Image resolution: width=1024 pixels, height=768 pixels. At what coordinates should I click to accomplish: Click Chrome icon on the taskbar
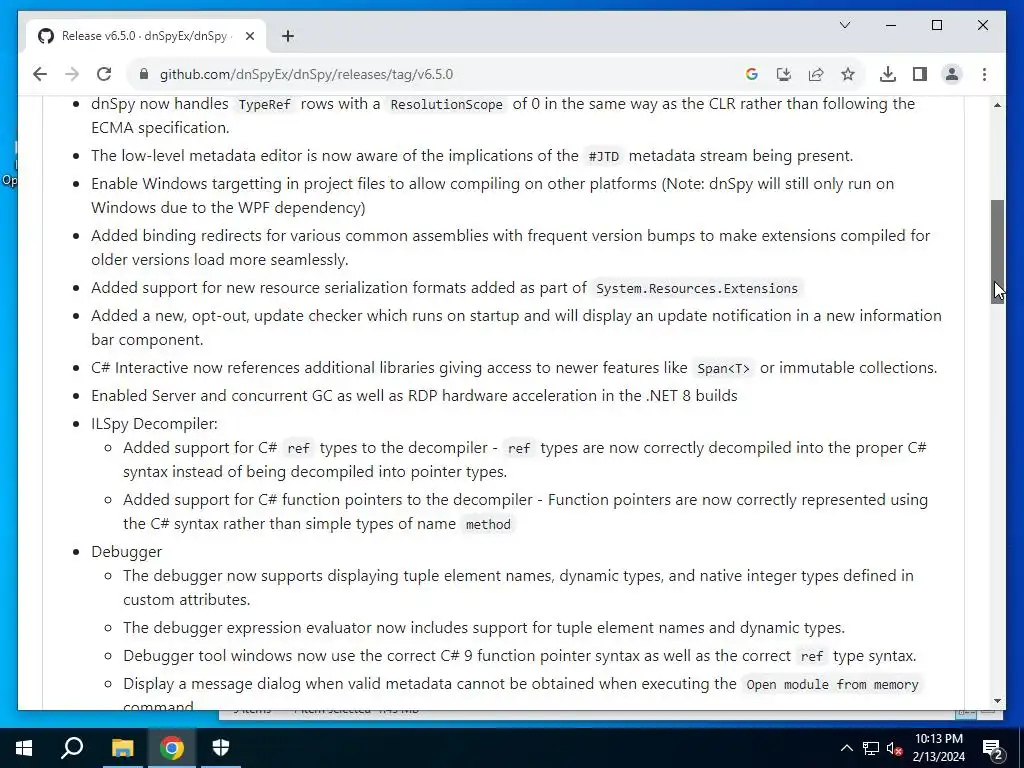coord(172,748)
